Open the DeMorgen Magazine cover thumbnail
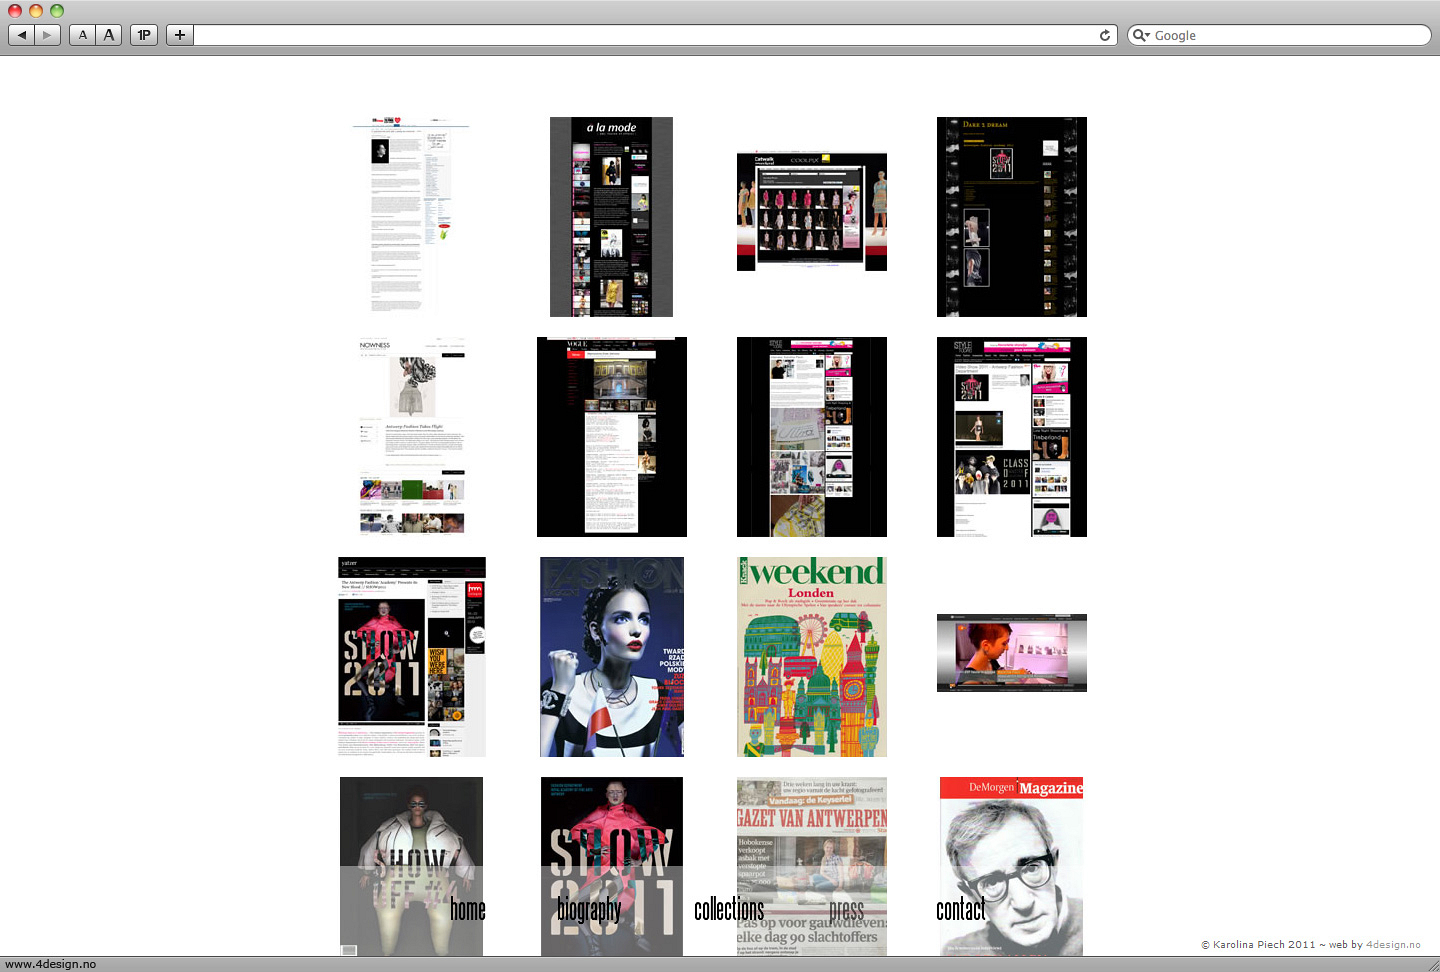The height and width of the screenshot is (972, 1440). [1011, 866]
